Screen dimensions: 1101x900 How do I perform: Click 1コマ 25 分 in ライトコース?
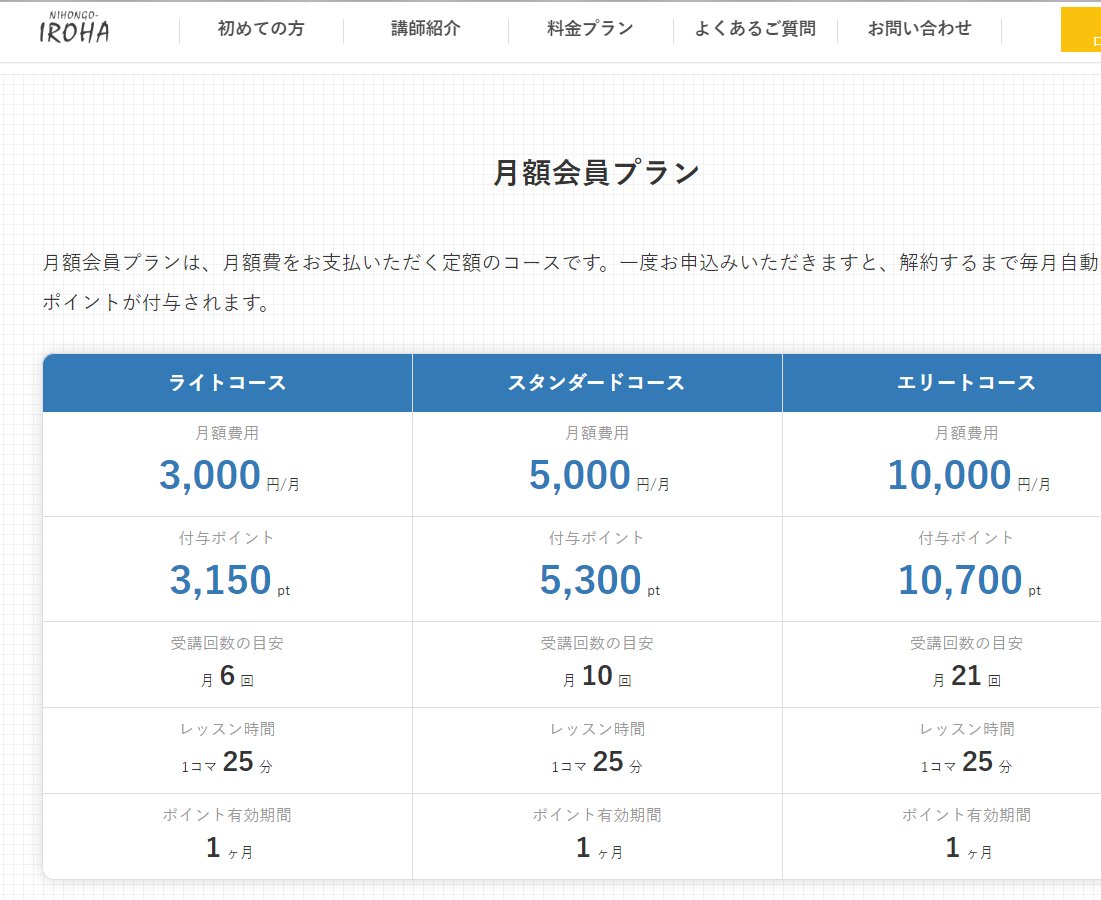pos(228,762)
